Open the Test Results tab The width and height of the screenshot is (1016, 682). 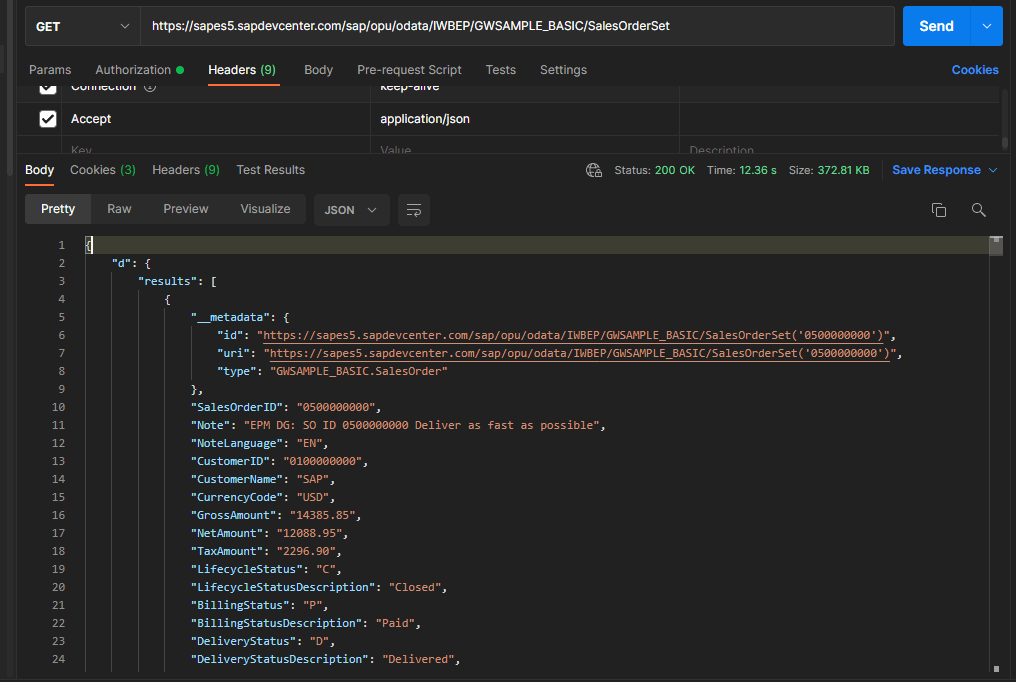[x=270, y=170]
